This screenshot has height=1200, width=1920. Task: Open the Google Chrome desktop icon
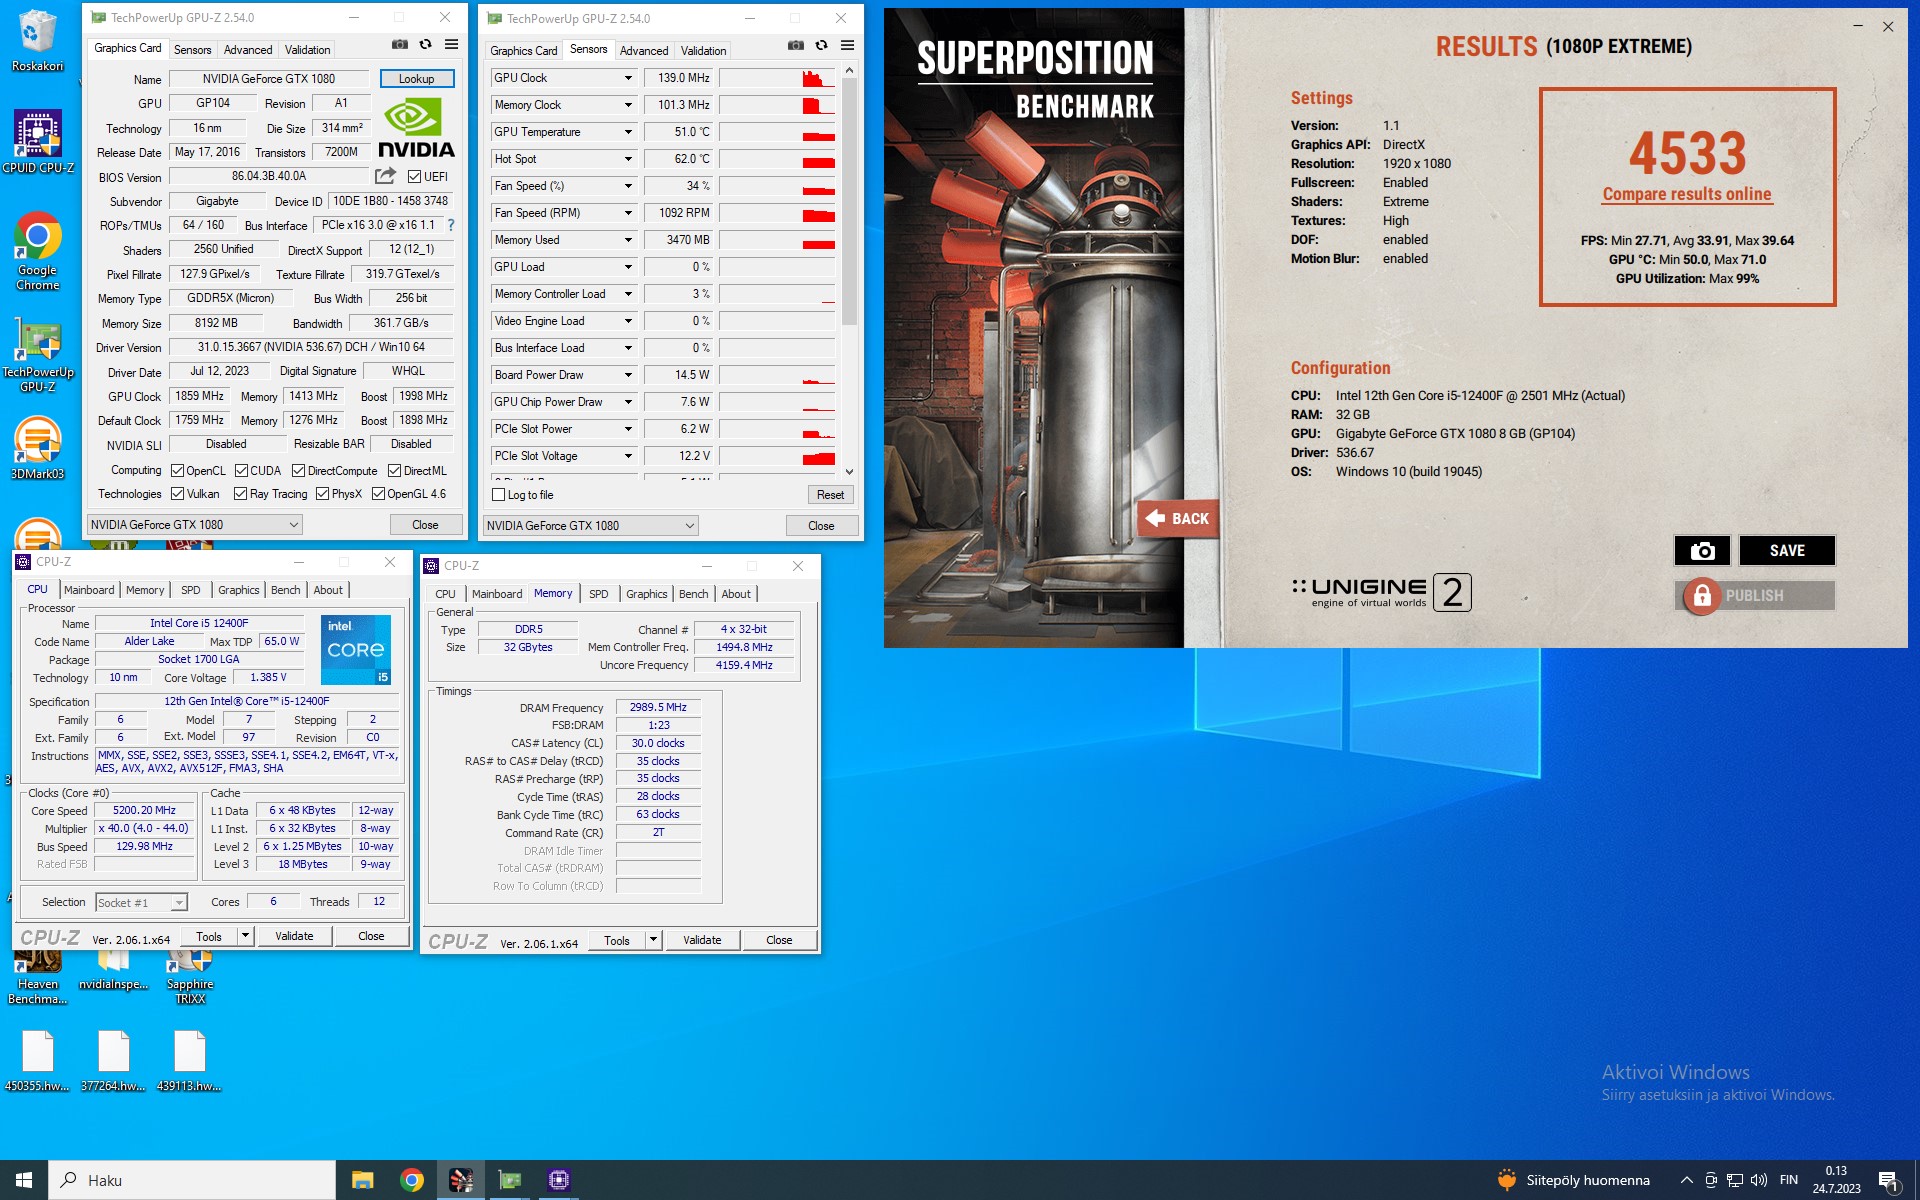(x=38, y=251)
